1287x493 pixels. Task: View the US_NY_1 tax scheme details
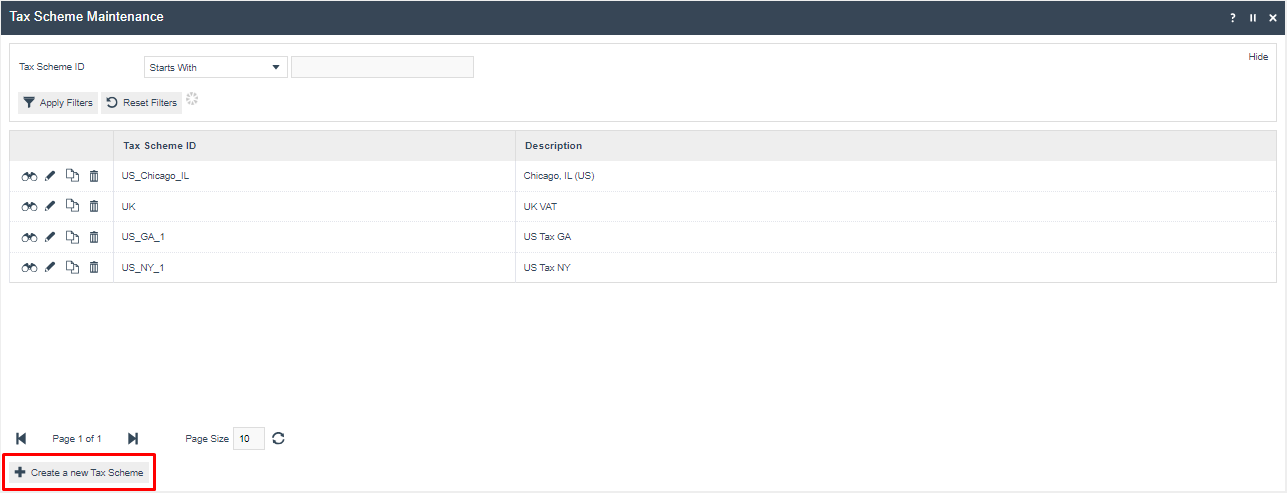tap(29, 268)
